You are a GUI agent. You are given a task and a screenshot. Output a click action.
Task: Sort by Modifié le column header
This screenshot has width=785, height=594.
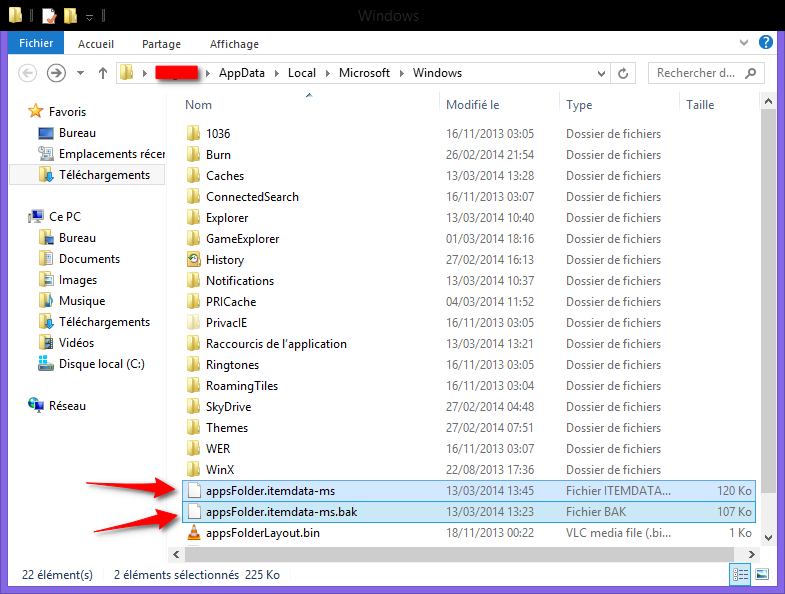(472, 105)
